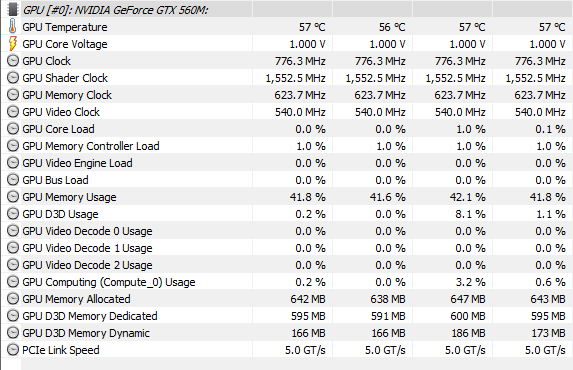
Task: Click the gauge icon beside GPU Core Load
Action: pos(13,129)
